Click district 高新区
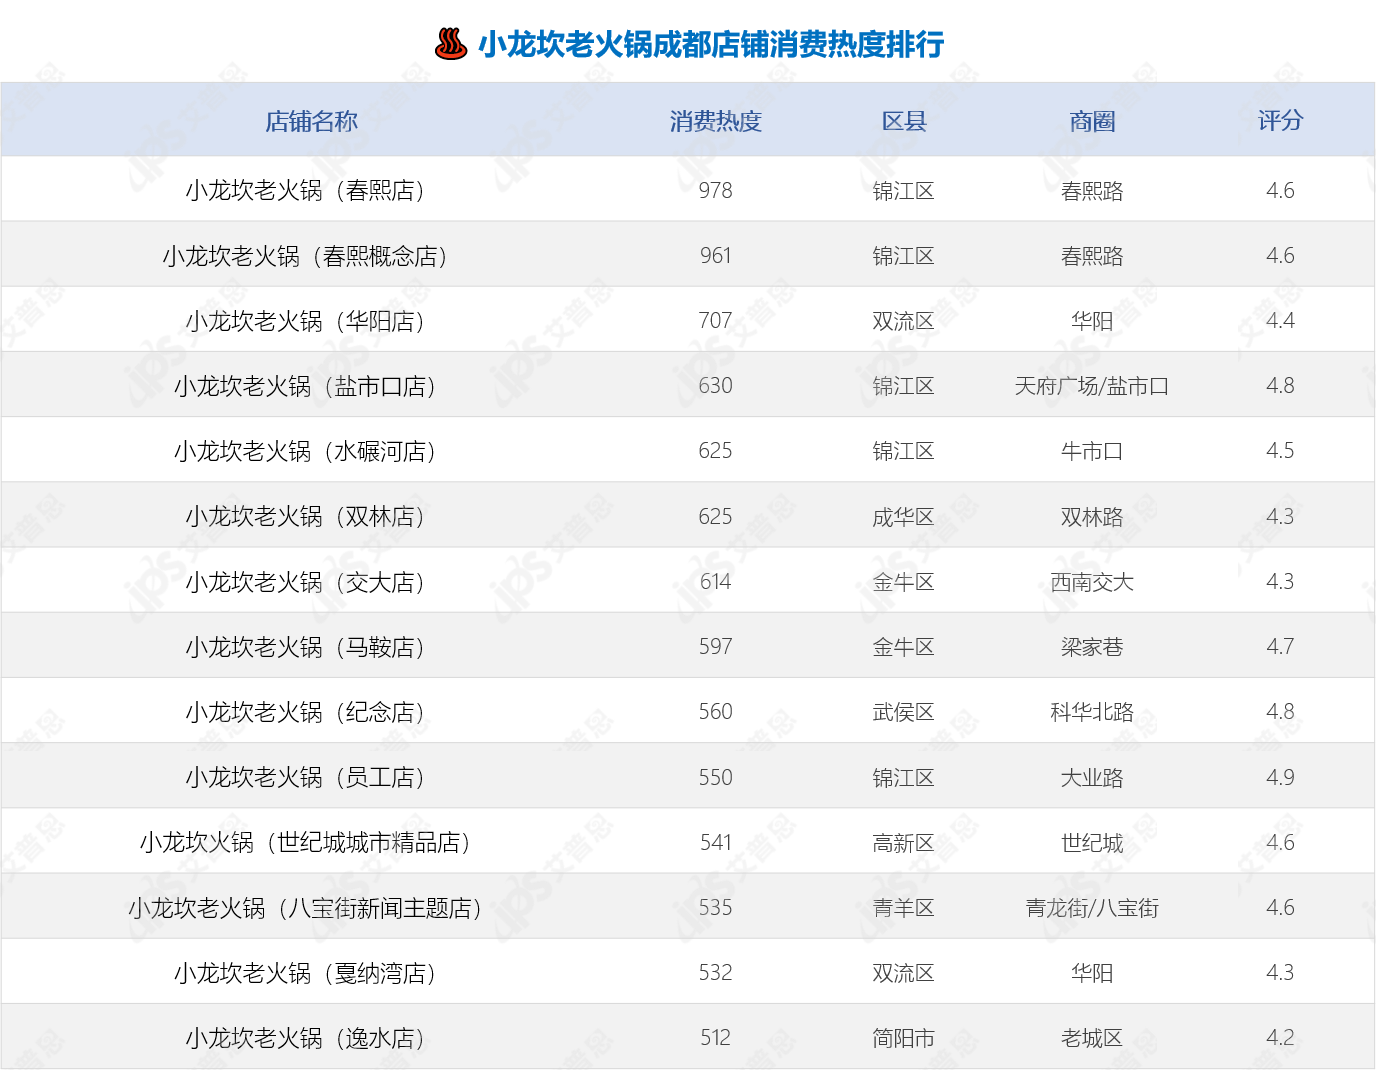 click(904, 843)
